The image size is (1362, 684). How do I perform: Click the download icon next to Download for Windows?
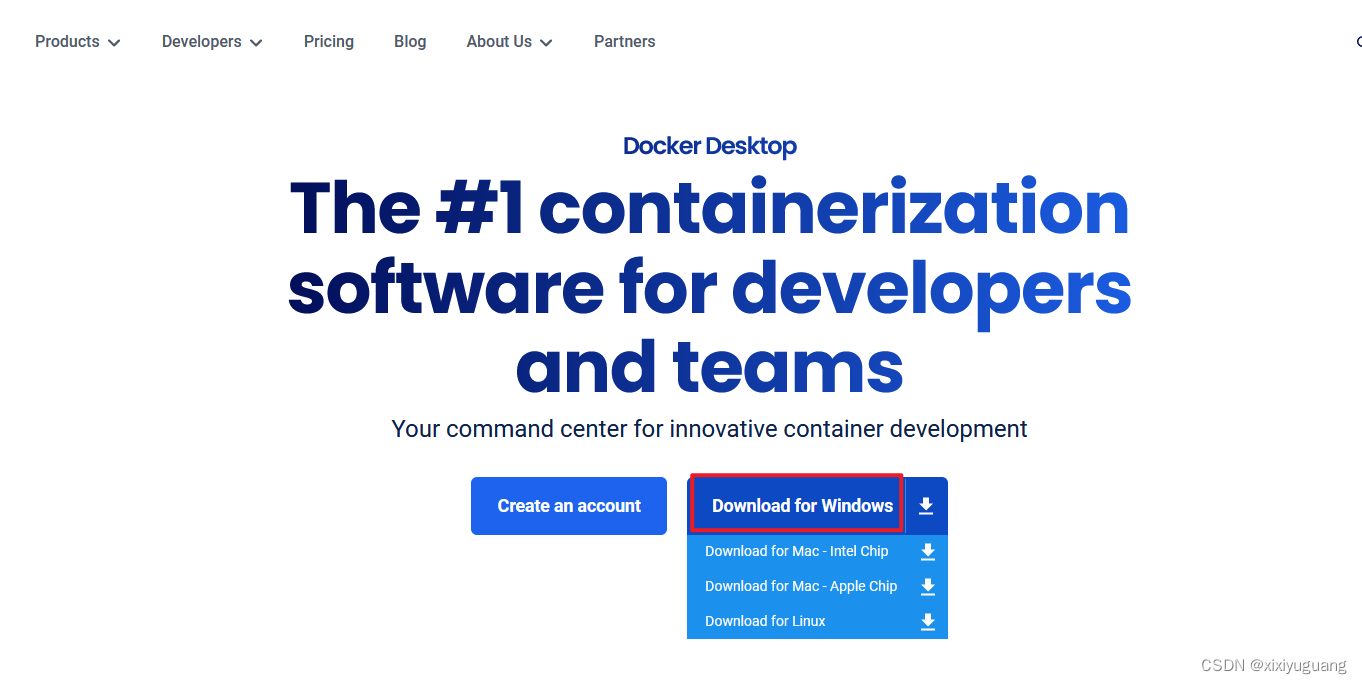925,505
